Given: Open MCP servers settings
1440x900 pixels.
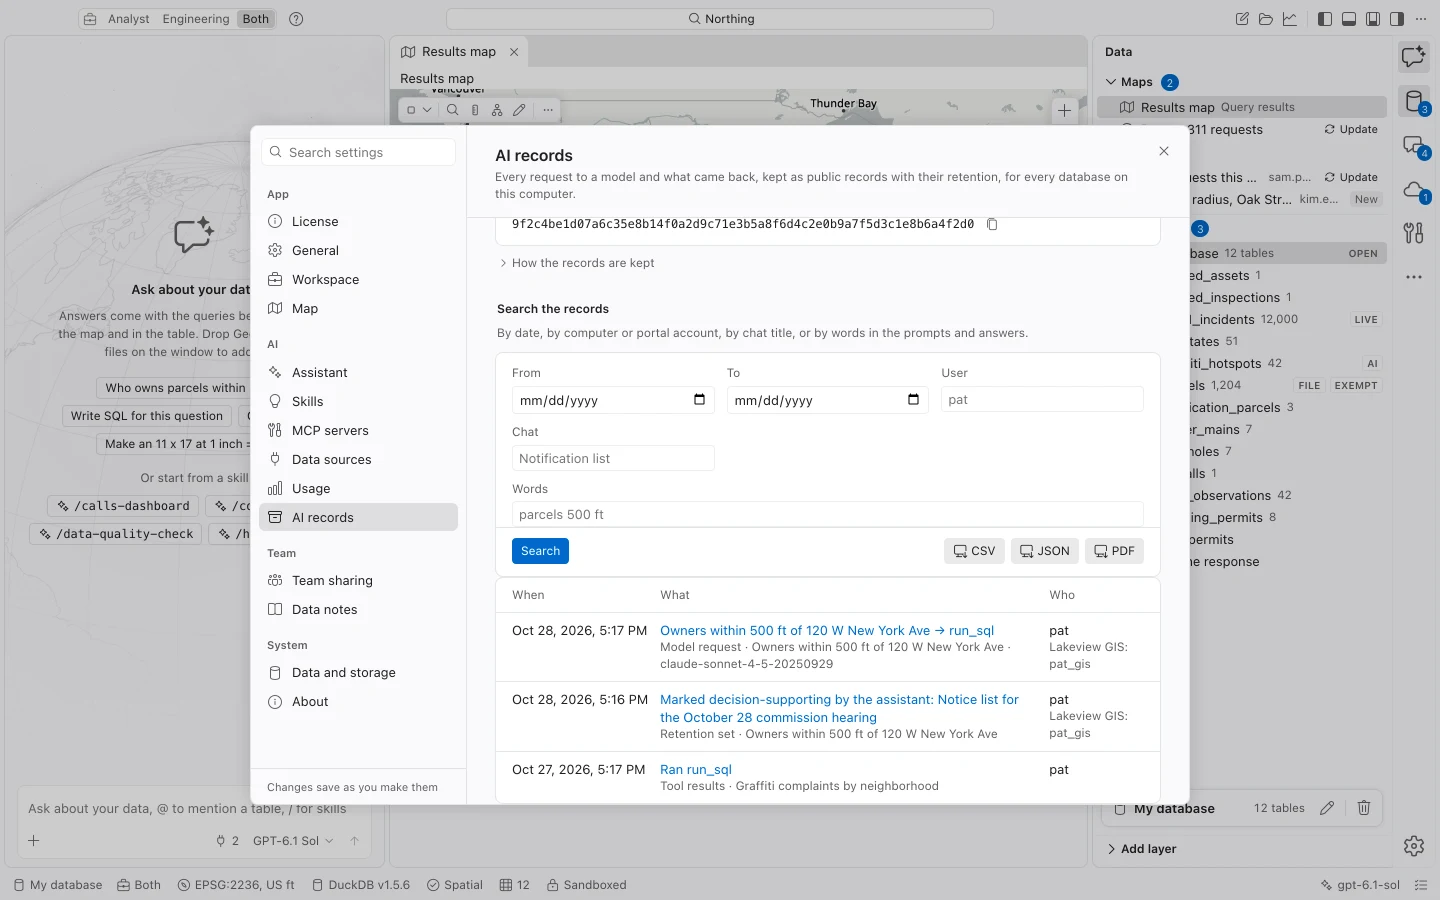Looking at the screenshot, I should coord(358,431).
